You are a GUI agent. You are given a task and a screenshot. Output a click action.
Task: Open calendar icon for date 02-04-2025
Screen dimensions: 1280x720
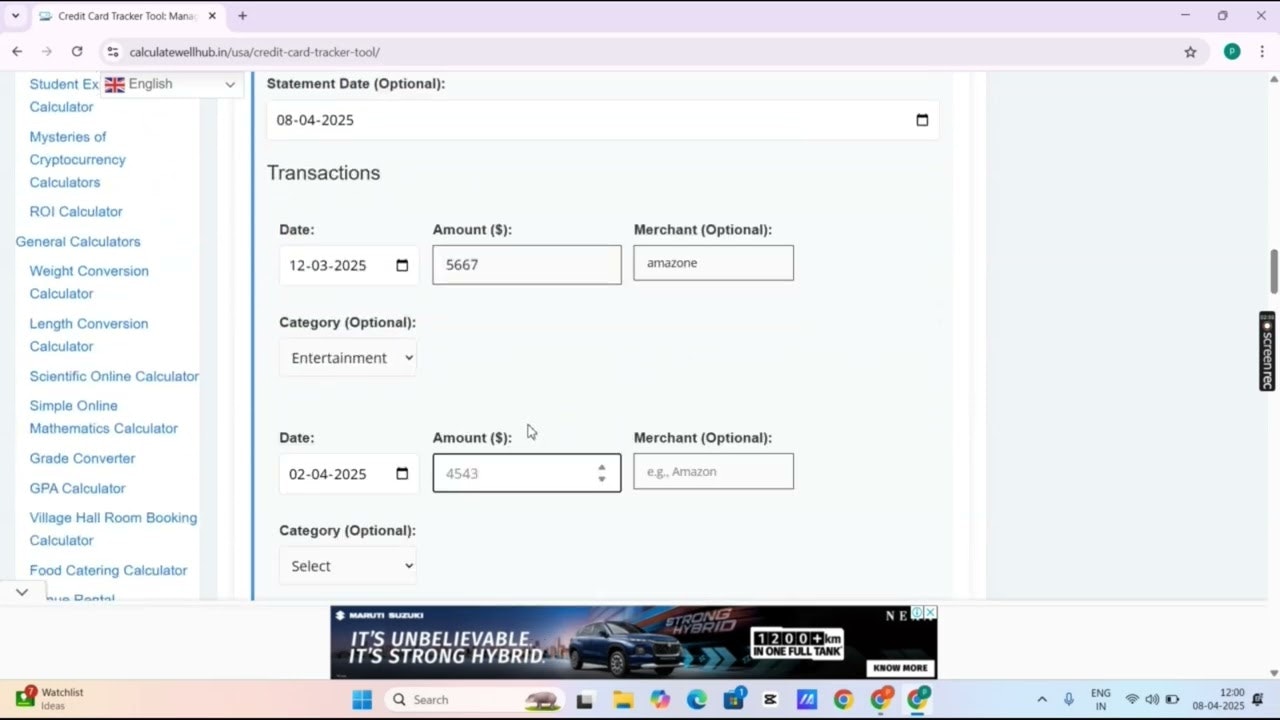pyautogui.click(x=402, y=474)
